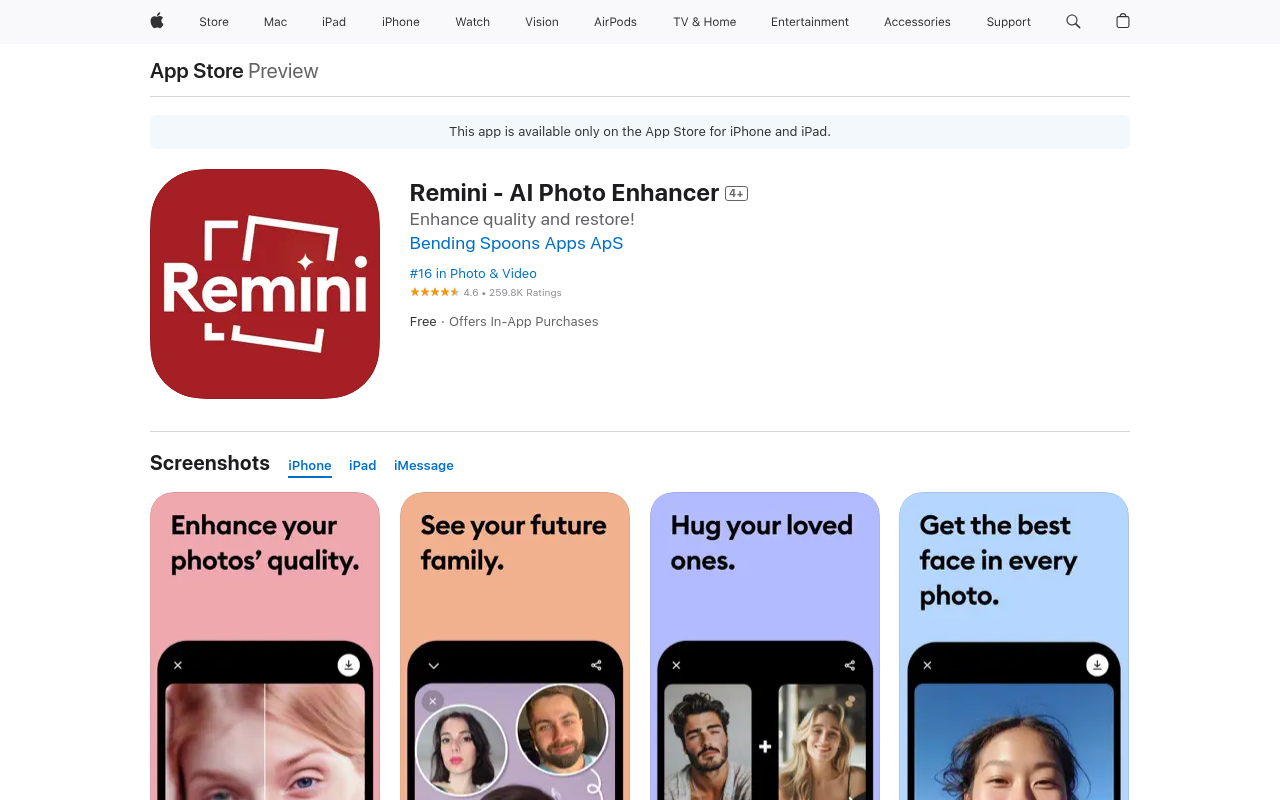Open the search magnifier icon
This screenshot has width=1280, height=800.
1073,21
